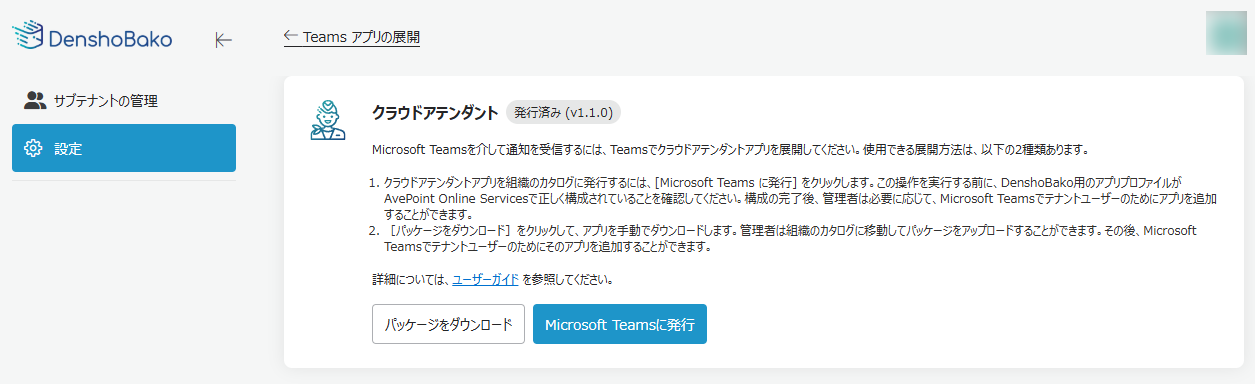Open the ユーザーガイド link
This screenshot has height=384, width=1255.
[485, 279]
